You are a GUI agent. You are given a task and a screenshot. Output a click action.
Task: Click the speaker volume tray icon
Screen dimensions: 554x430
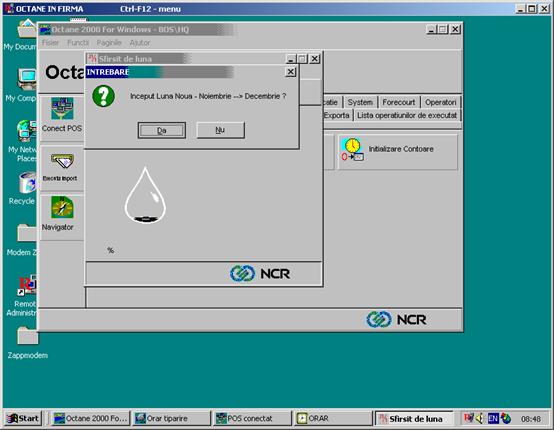point(480,419)
